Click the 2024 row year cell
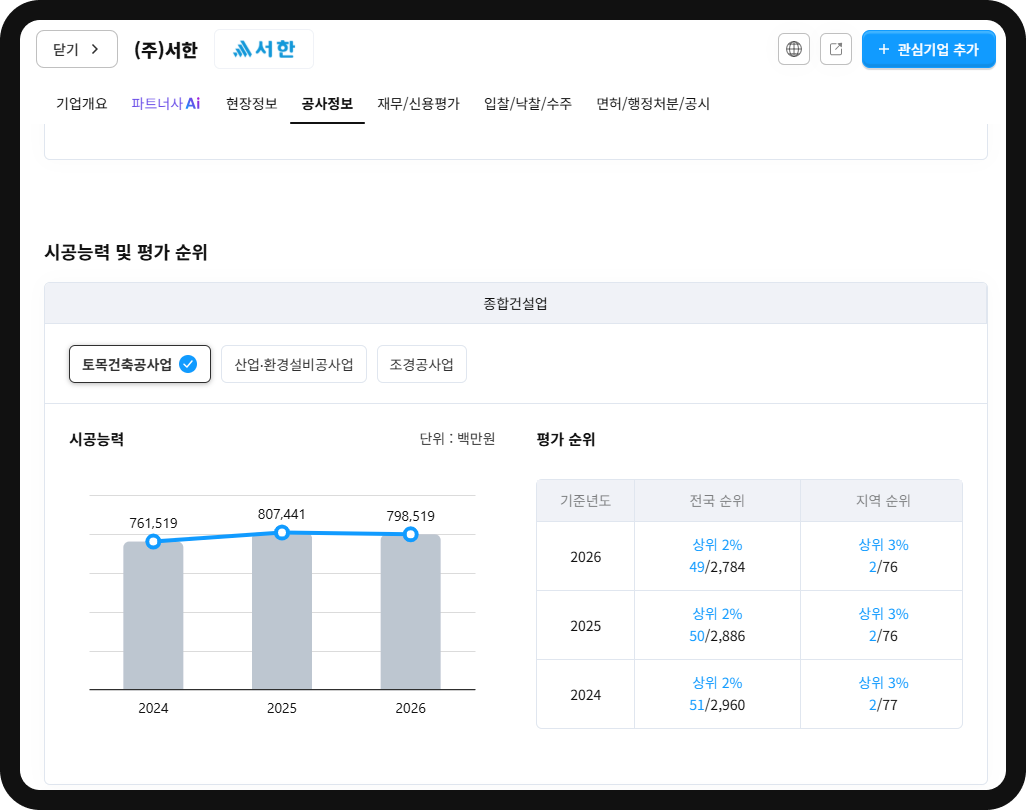This screenshot has height=810, width=1026. point(586,695)
